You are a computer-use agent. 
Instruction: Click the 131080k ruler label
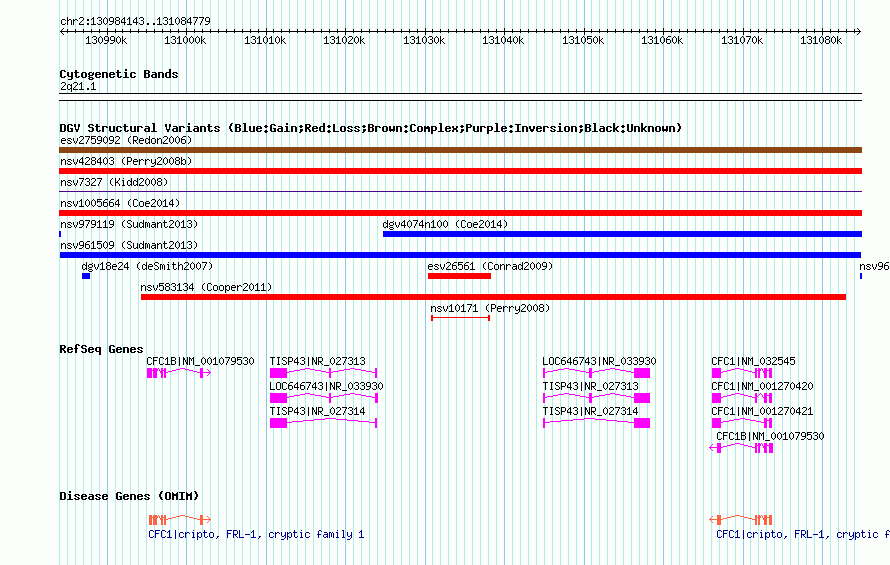click(821, 40)
